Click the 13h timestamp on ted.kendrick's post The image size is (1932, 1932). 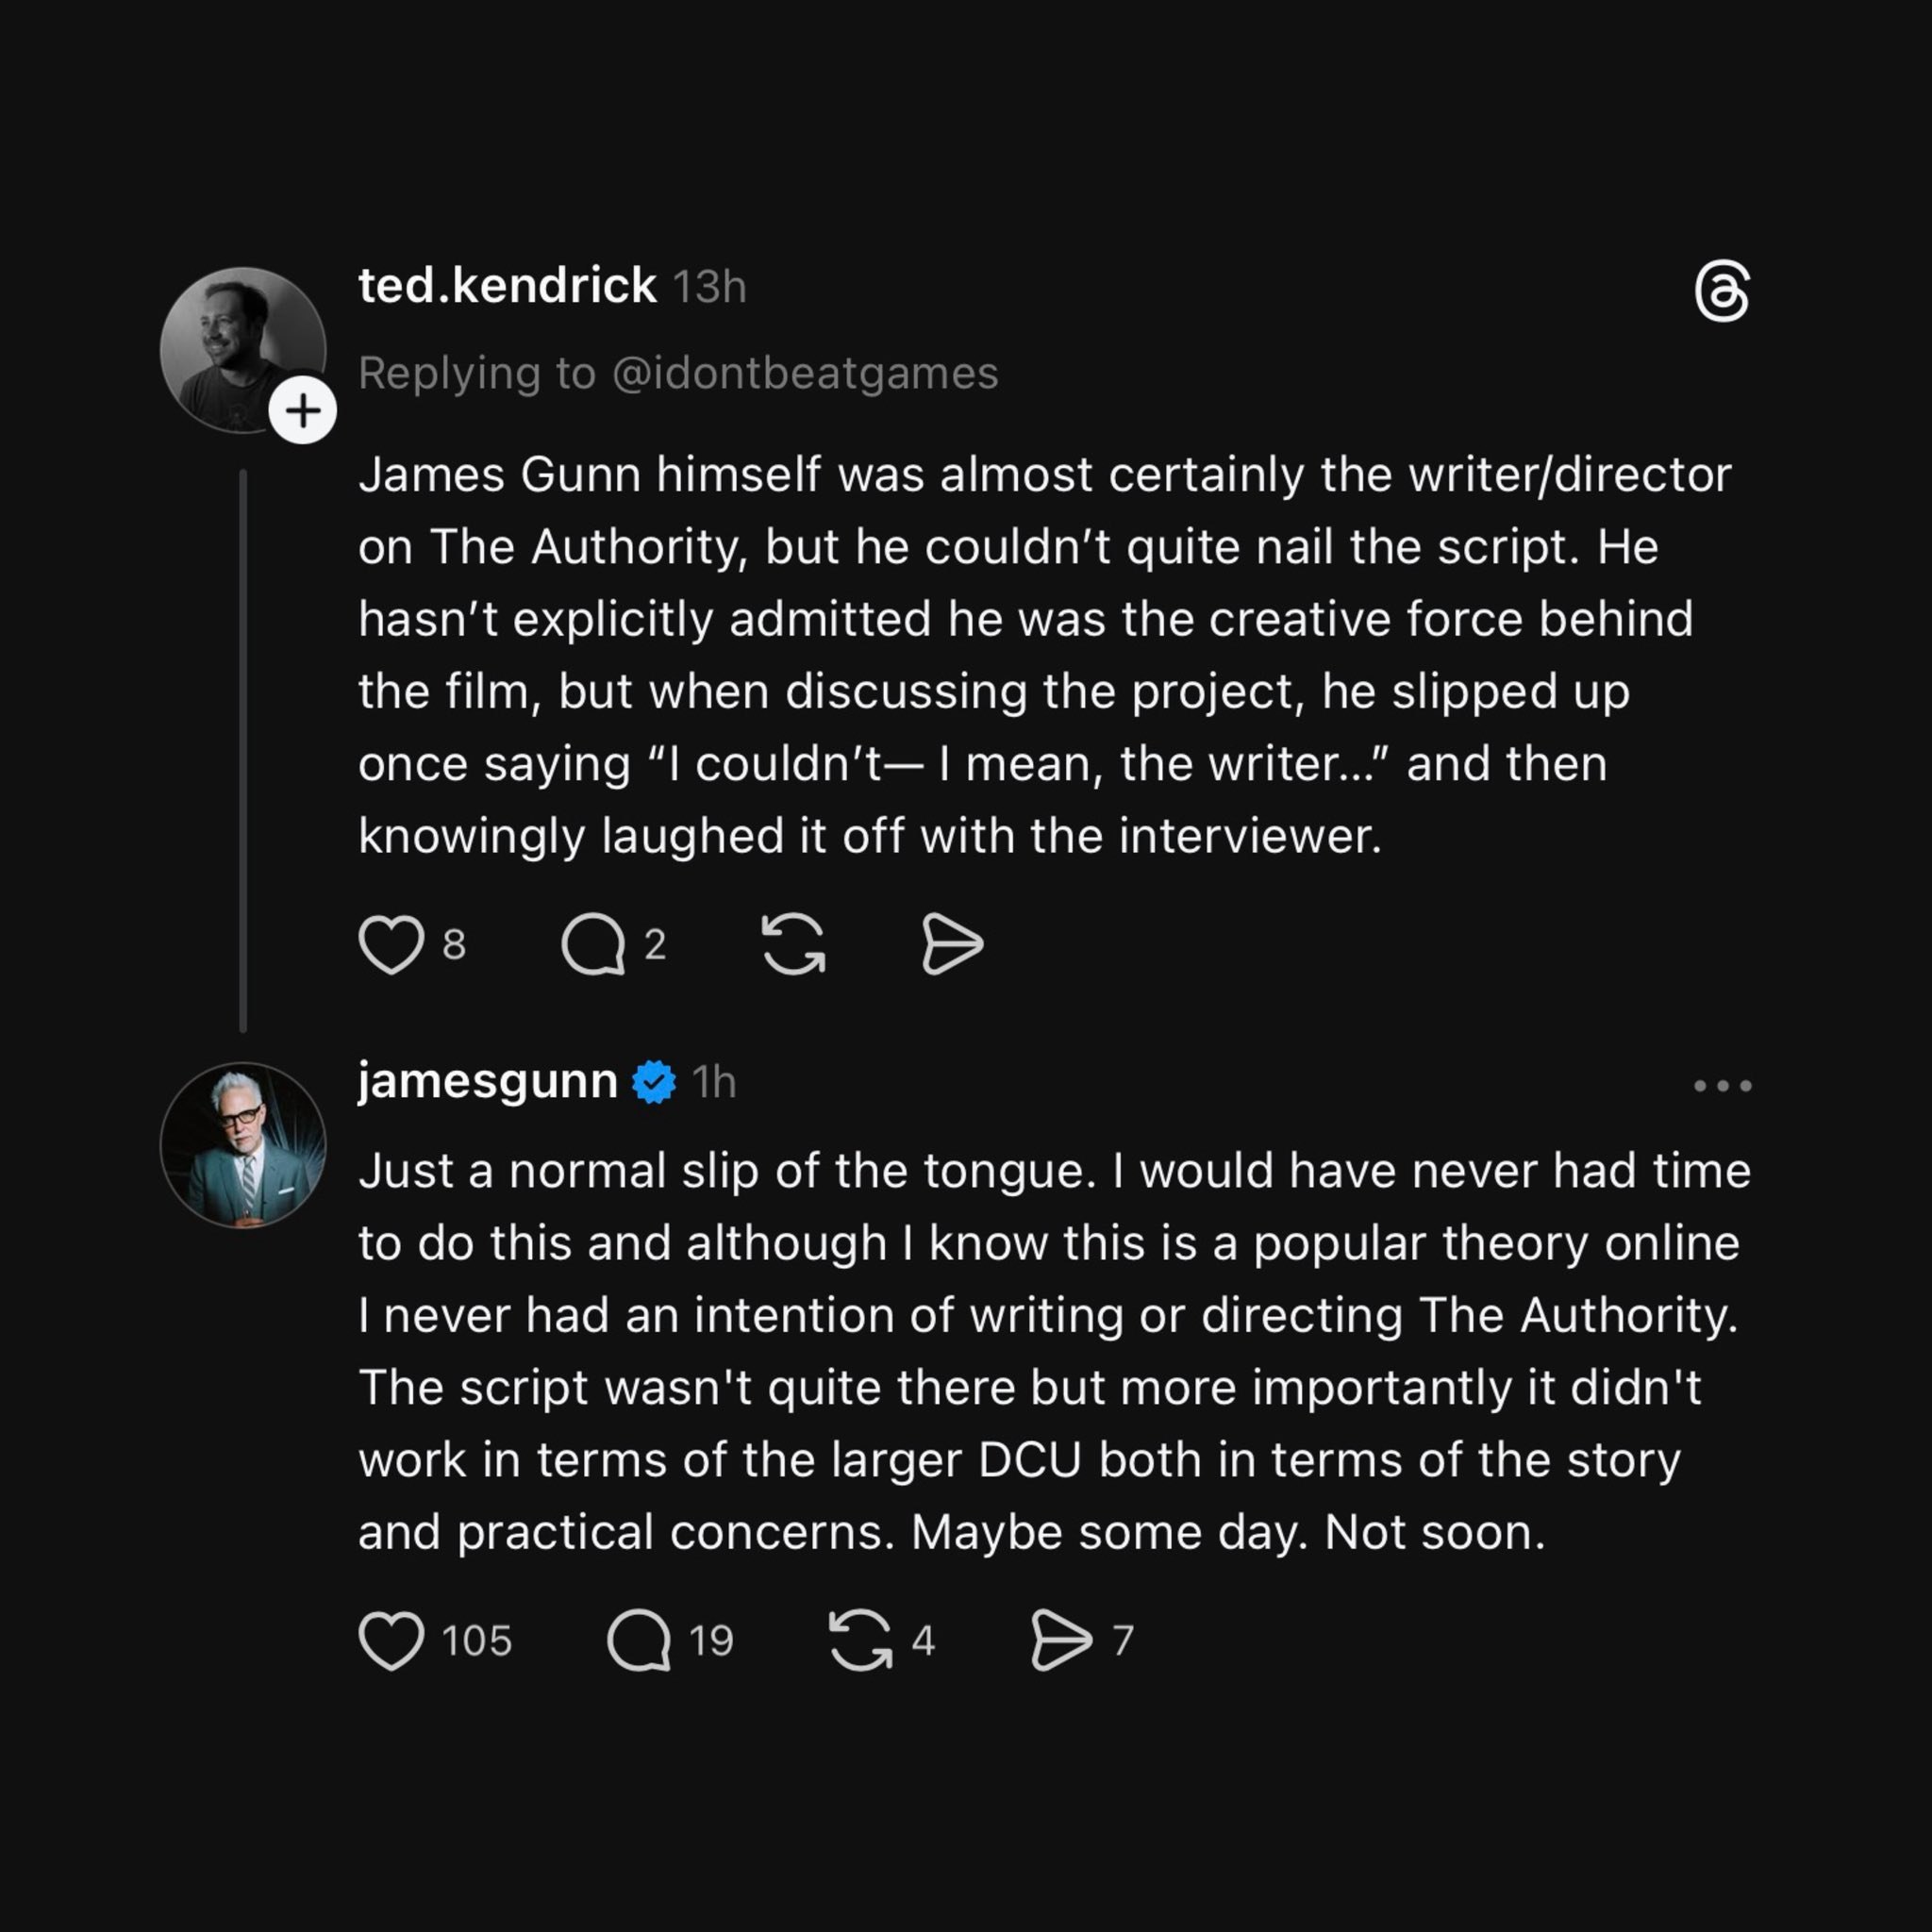coord(710,288)
